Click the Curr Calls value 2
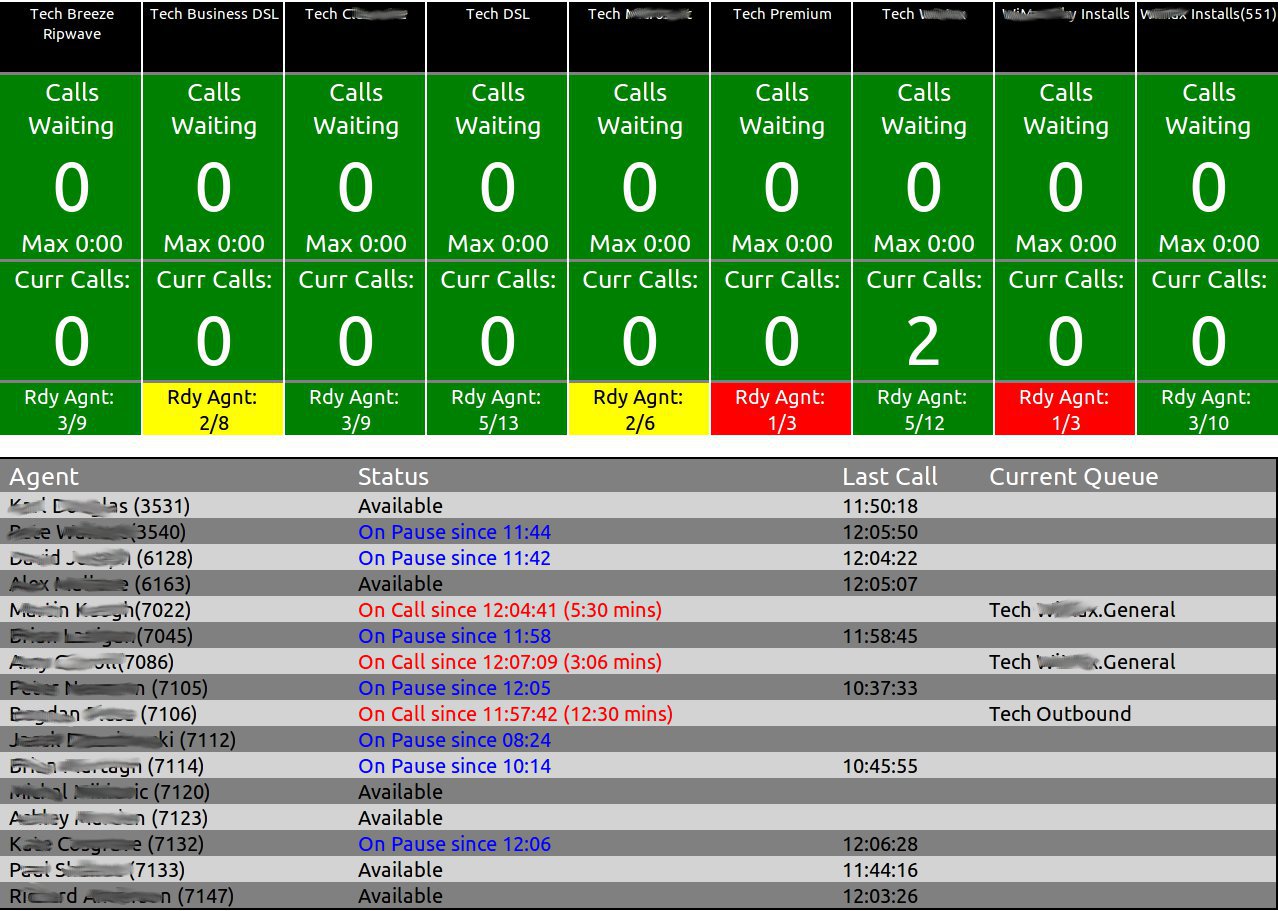 point(923,342)
